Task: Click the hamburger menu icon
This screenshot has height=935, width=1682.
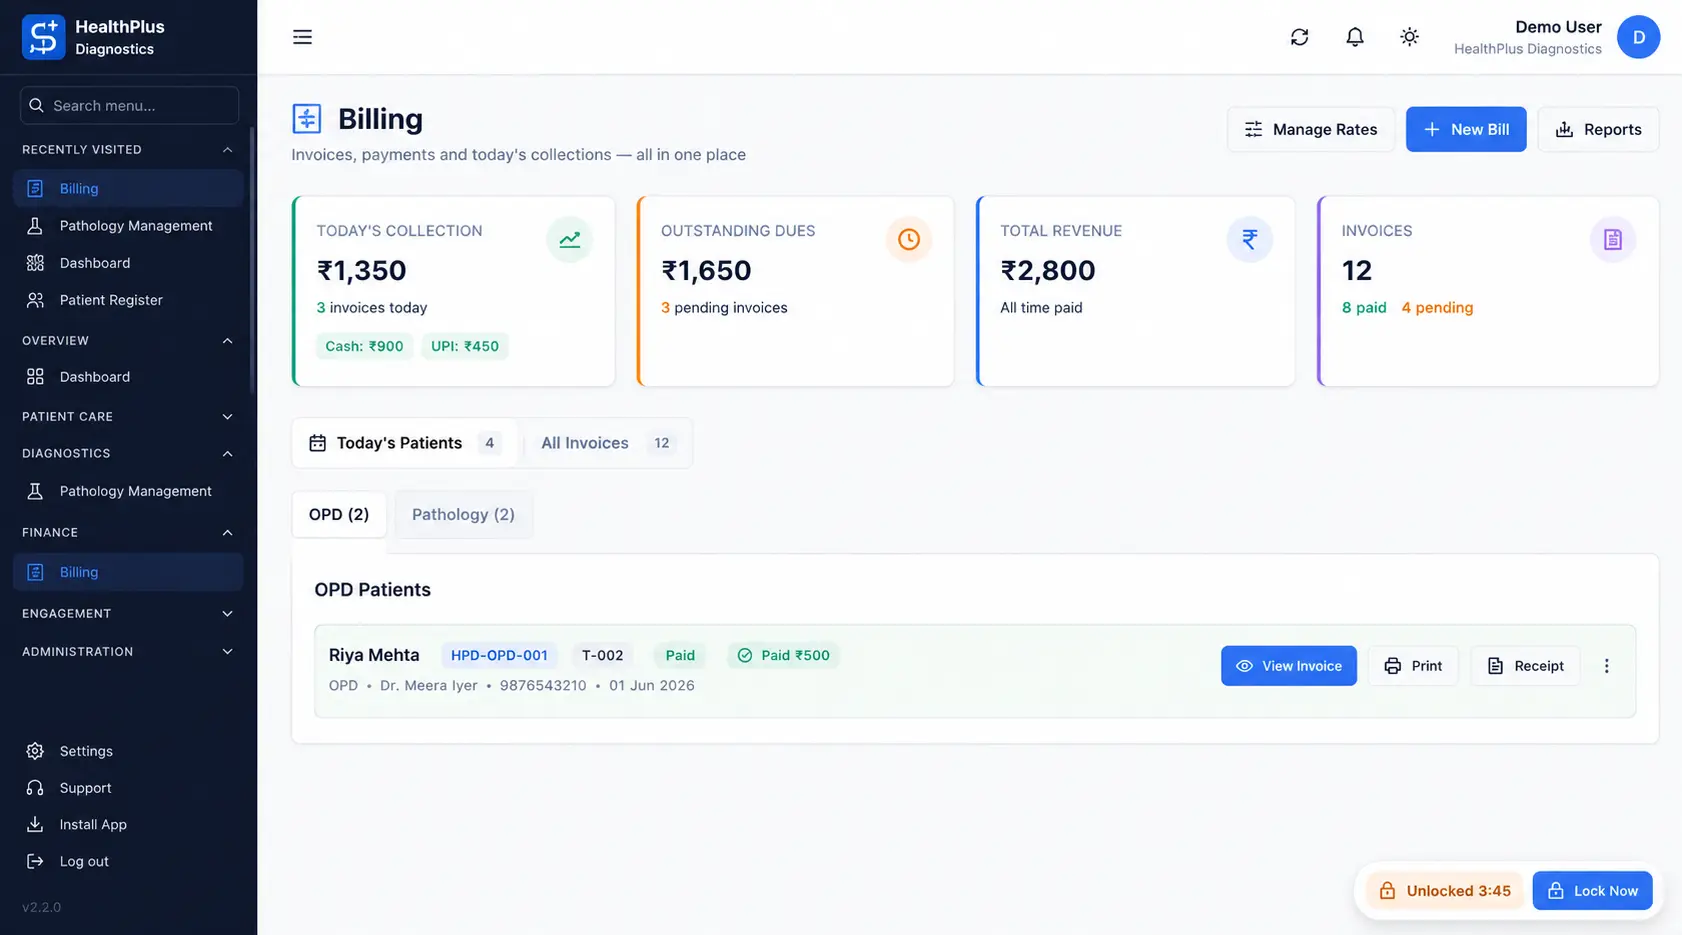Action: coord(302,37)
